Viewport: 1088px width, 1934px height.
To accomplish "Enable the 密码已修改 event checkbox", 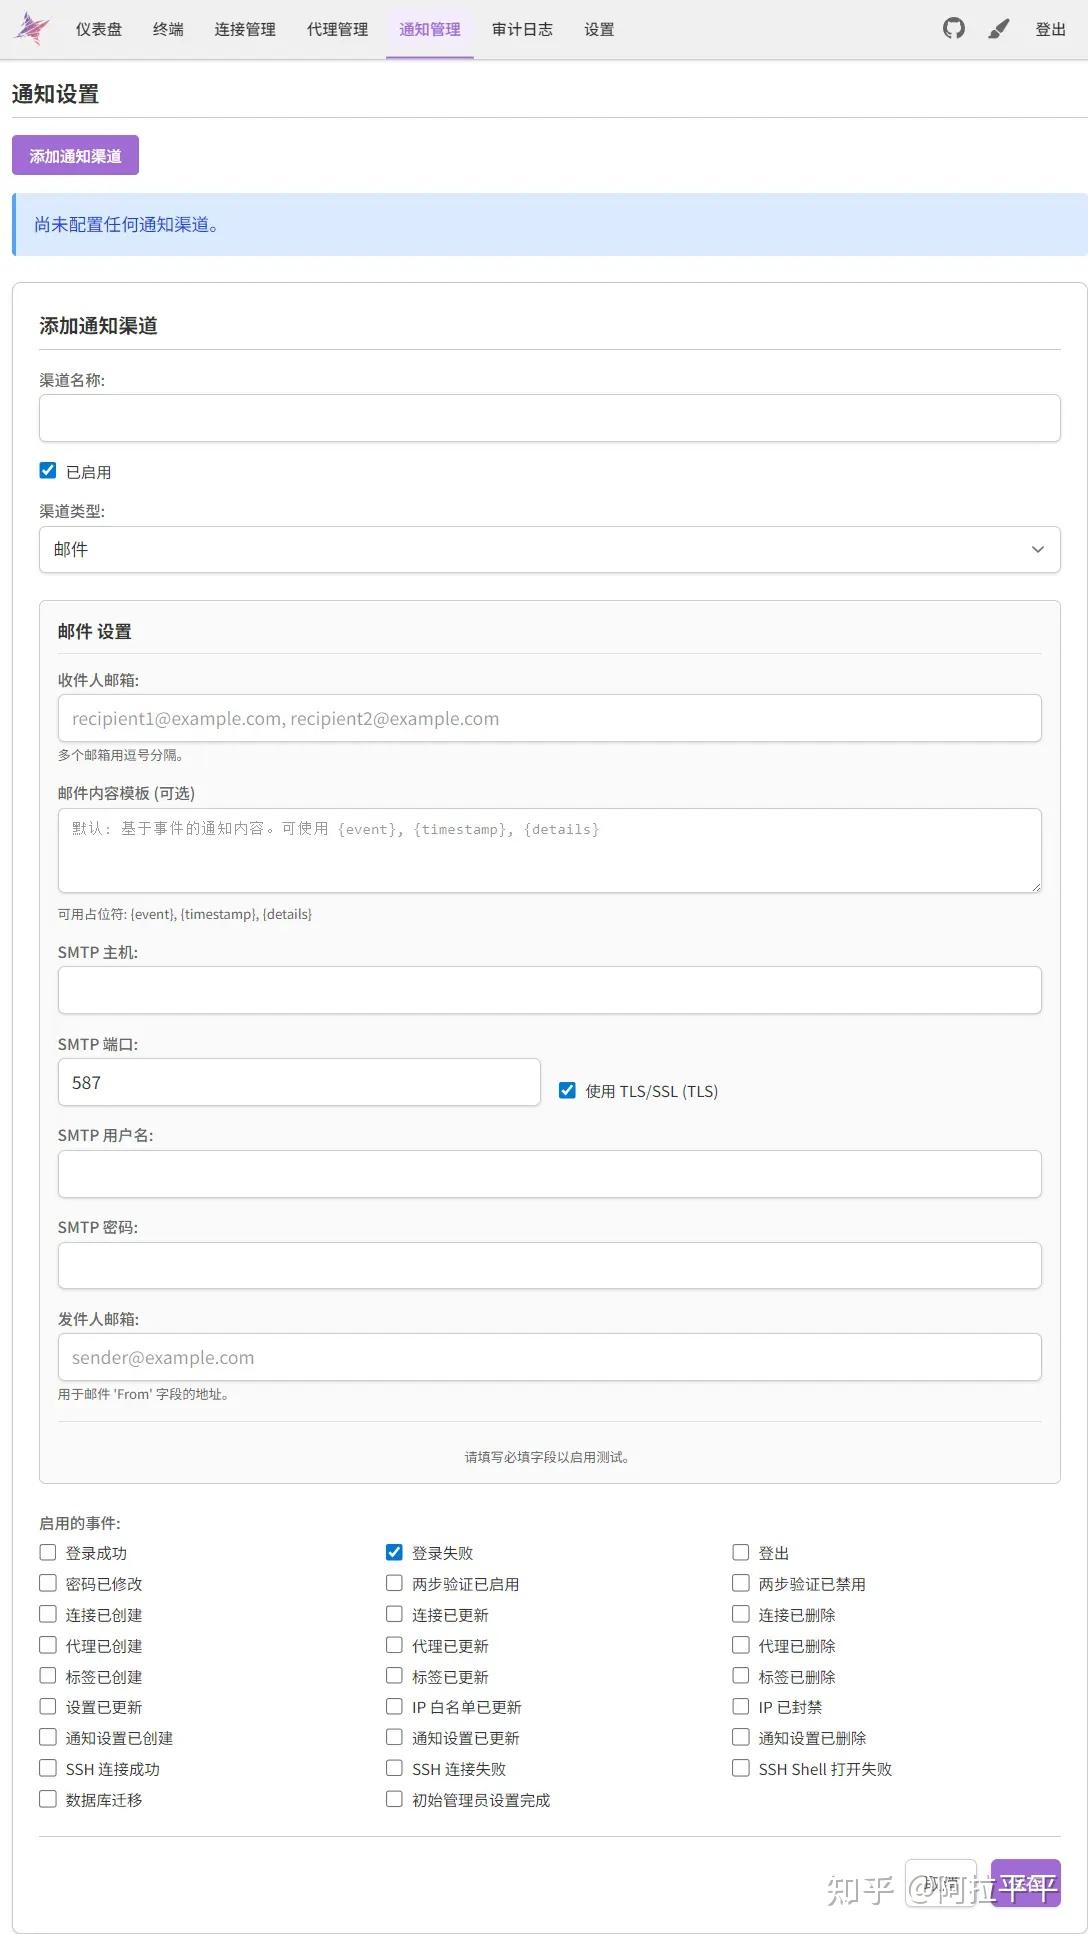I will click(48, 1583).
